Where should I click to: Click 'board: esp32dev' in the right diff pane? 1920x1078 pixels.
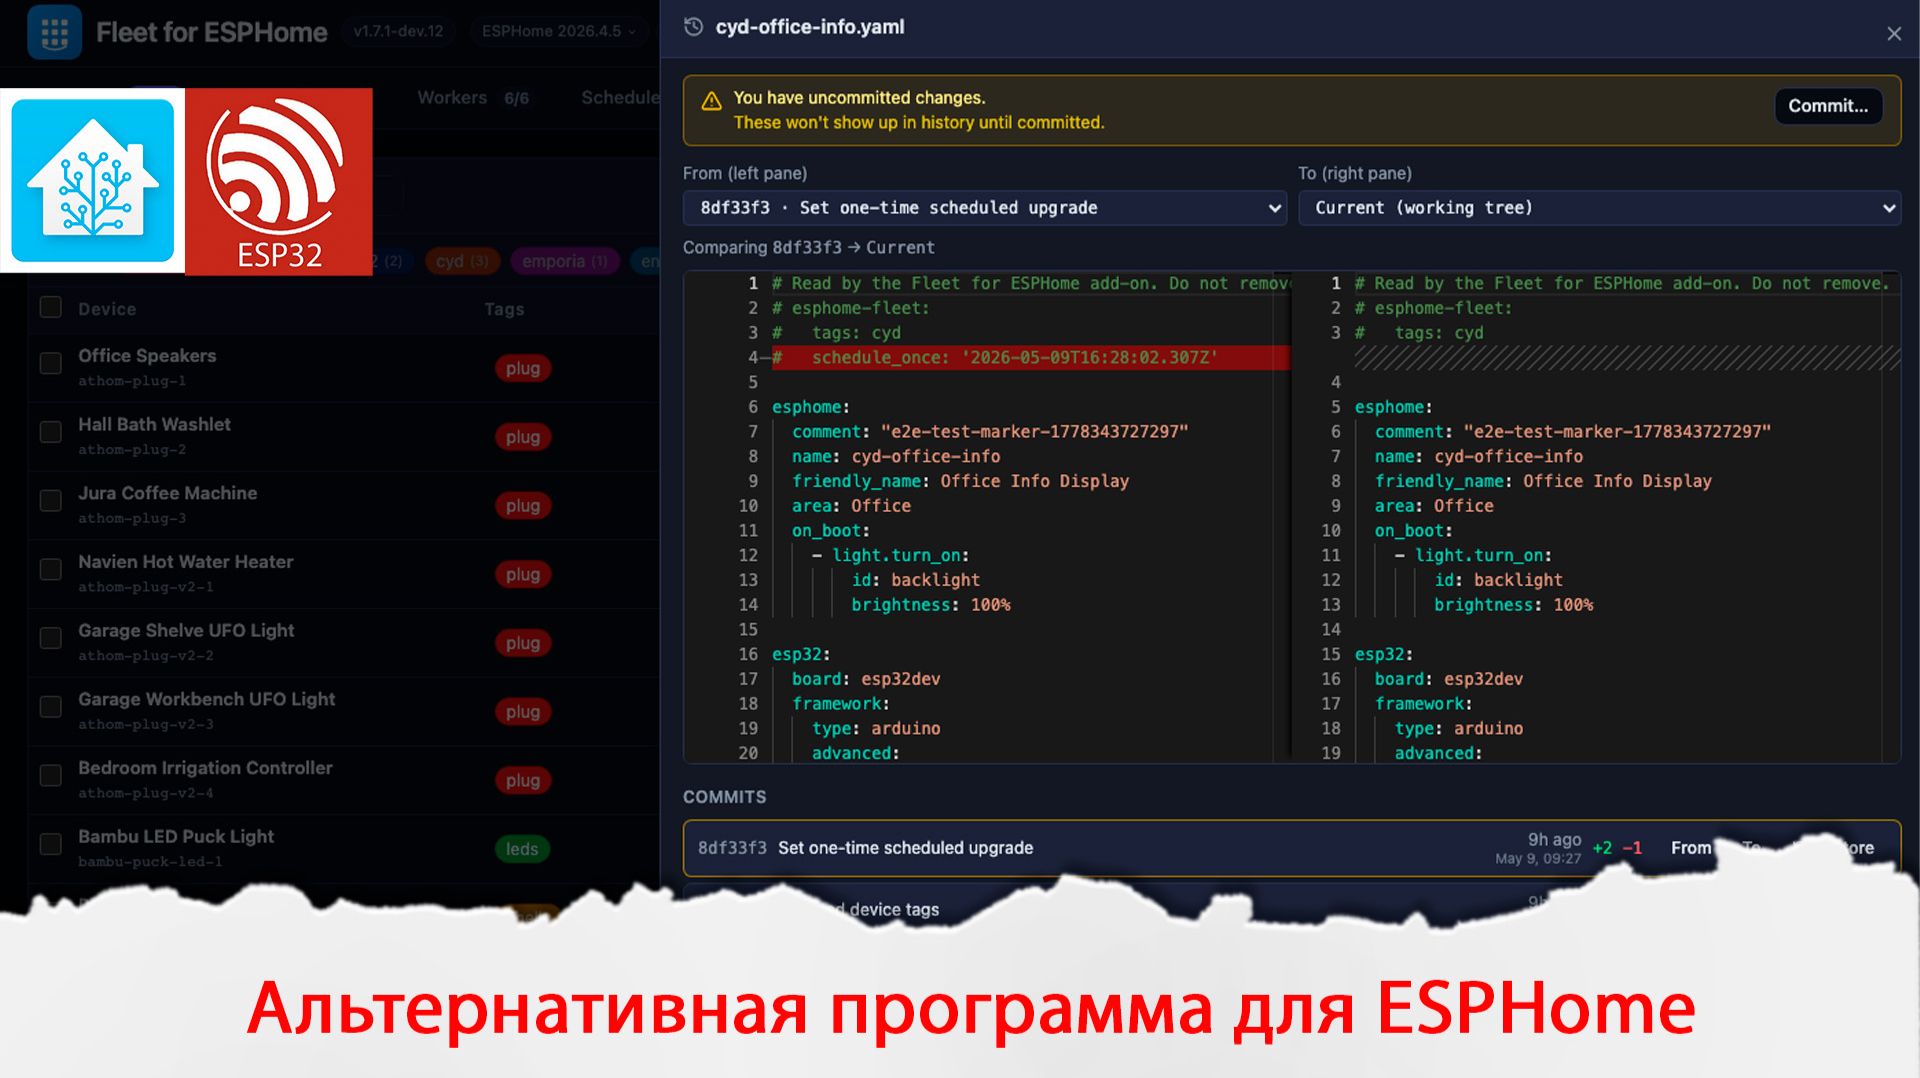coord(1448,679)
